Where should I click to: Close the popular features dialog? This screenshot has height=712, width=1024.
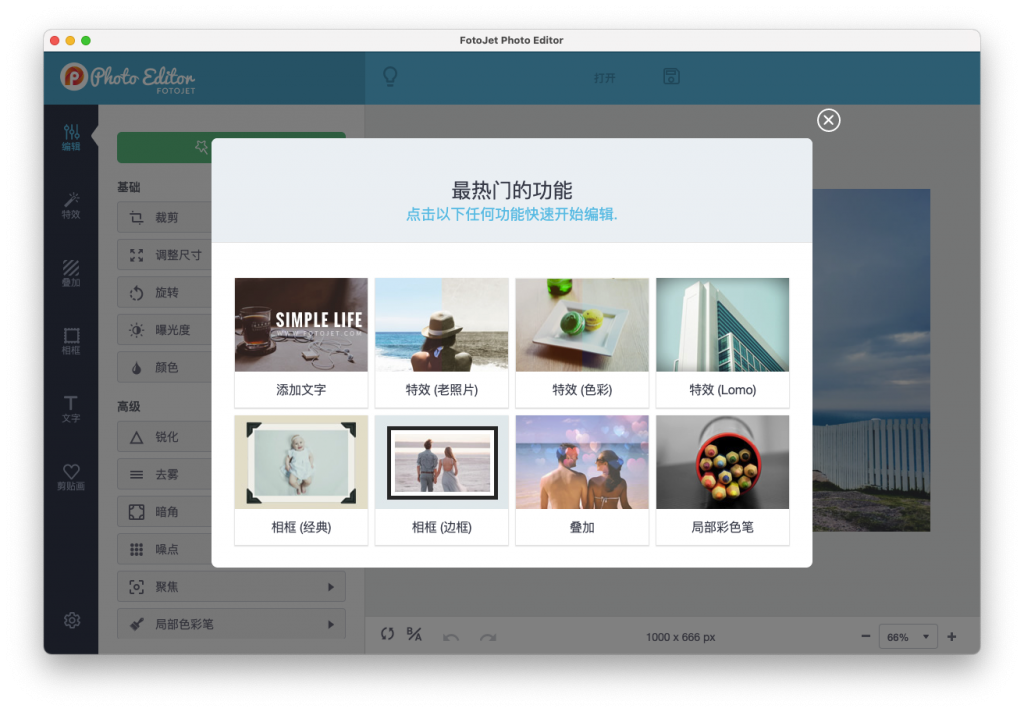tap(828, 120)
